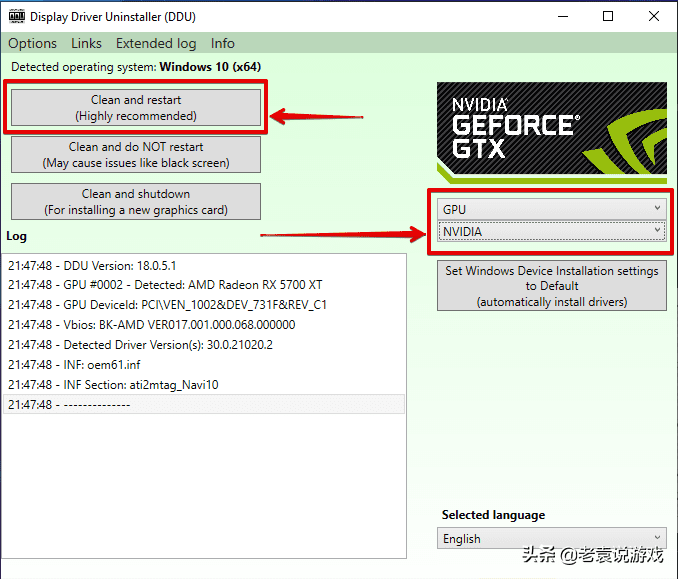679x579 pixels.
Task: Open the English language dropdown
Action: [x=552, y=538]
